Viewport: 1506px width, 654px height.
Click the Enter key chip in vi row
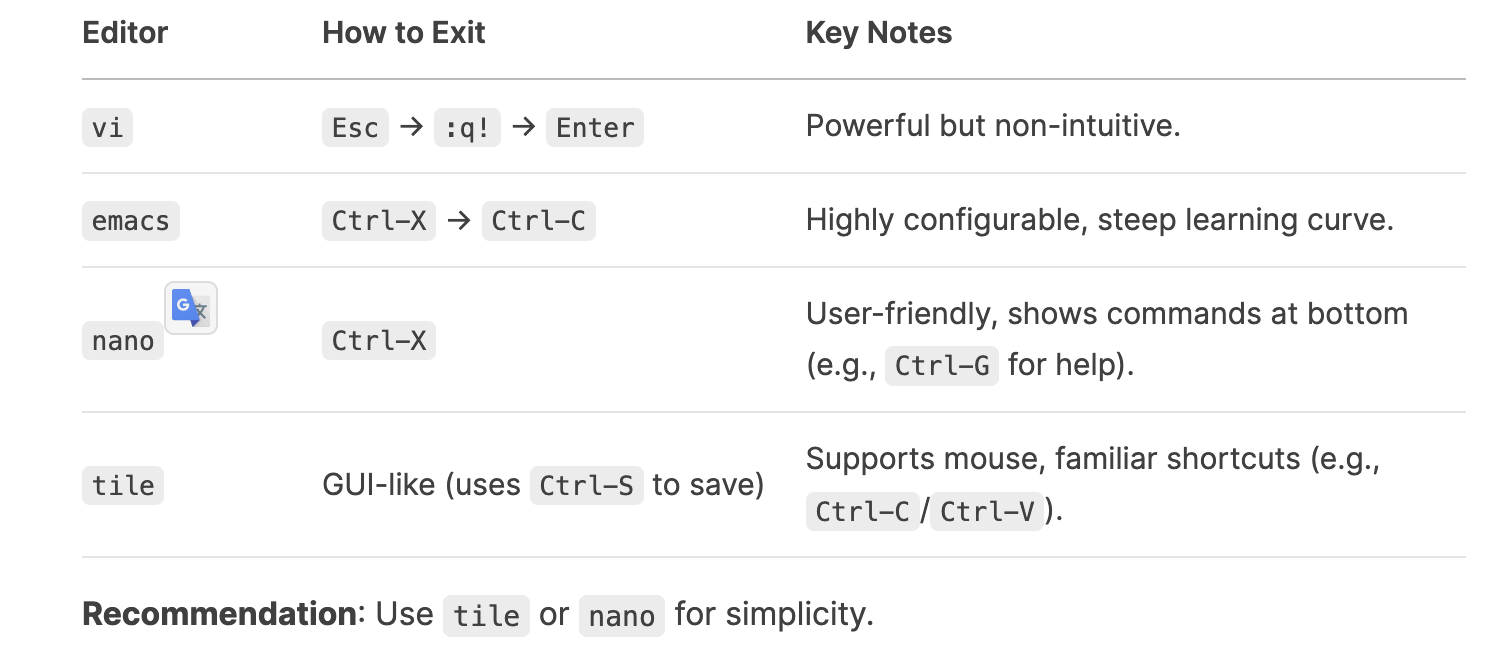click(595, 128)
